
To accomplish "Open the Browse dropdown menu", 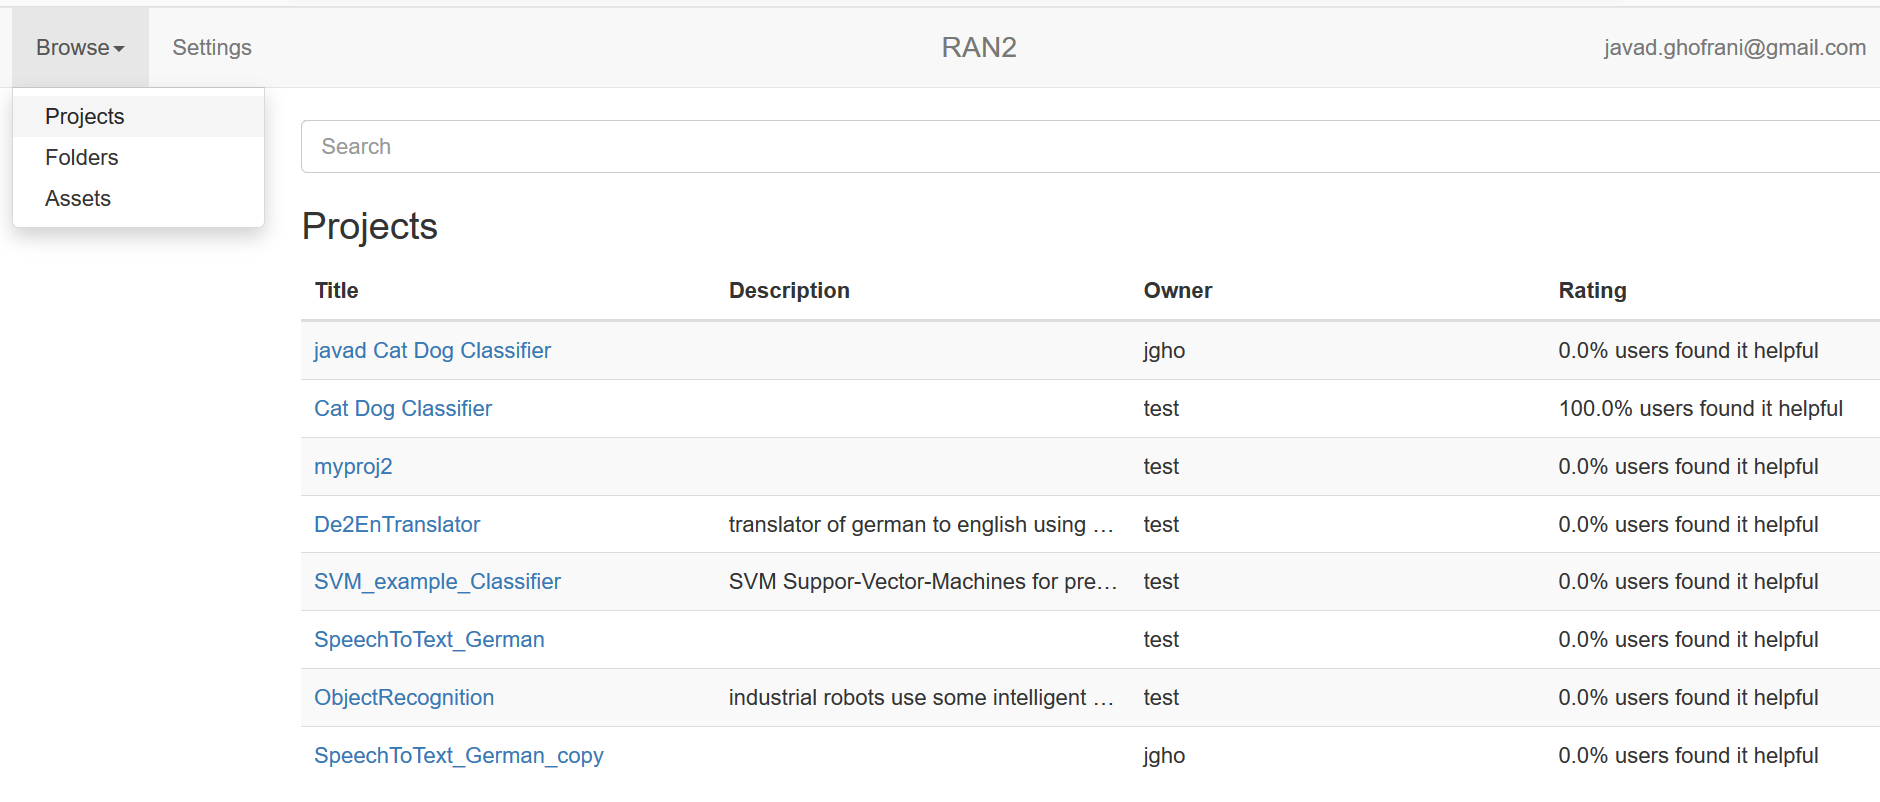I will 80,48.
